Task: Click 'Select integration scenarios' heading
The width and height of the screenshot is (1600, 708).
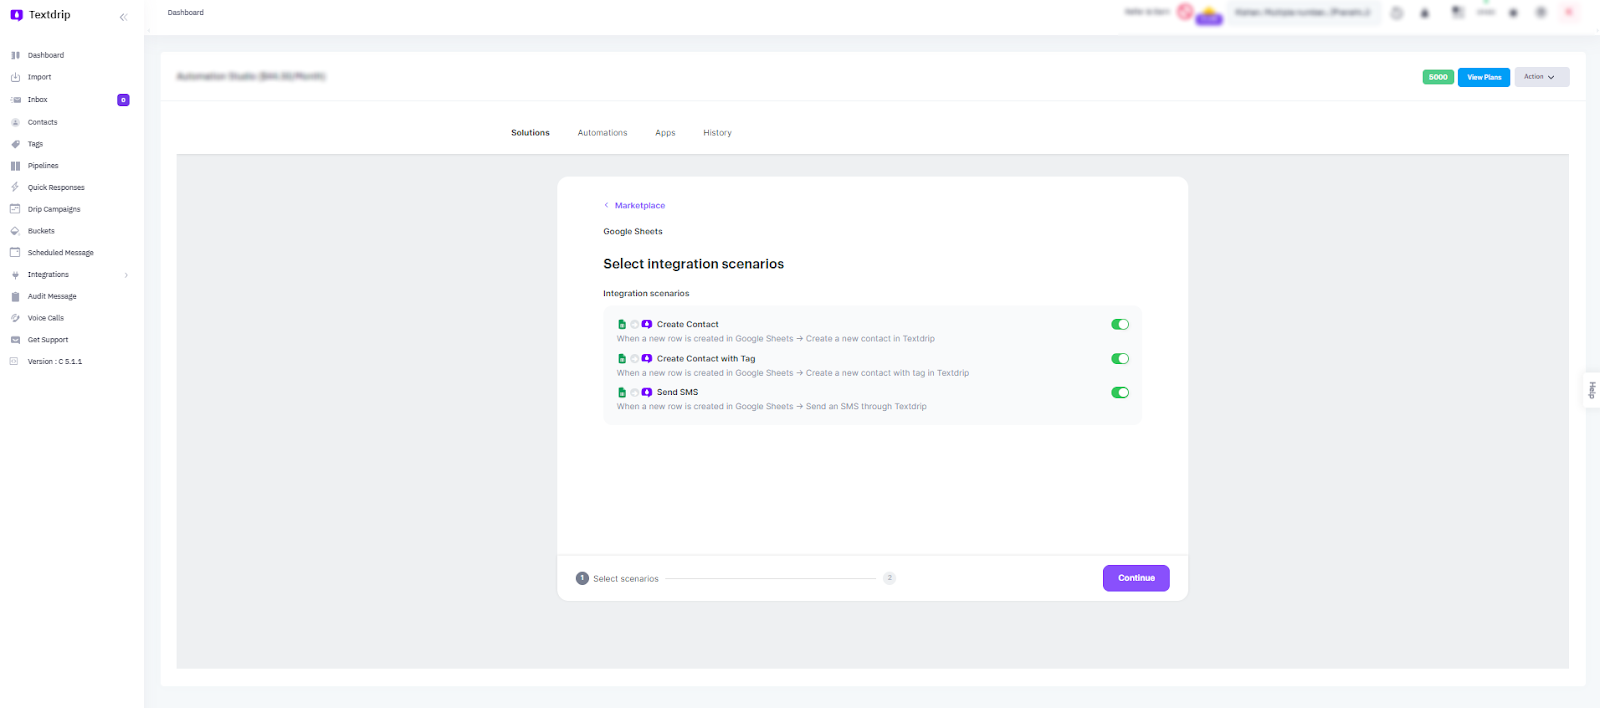Action: (x=693, y=264)
